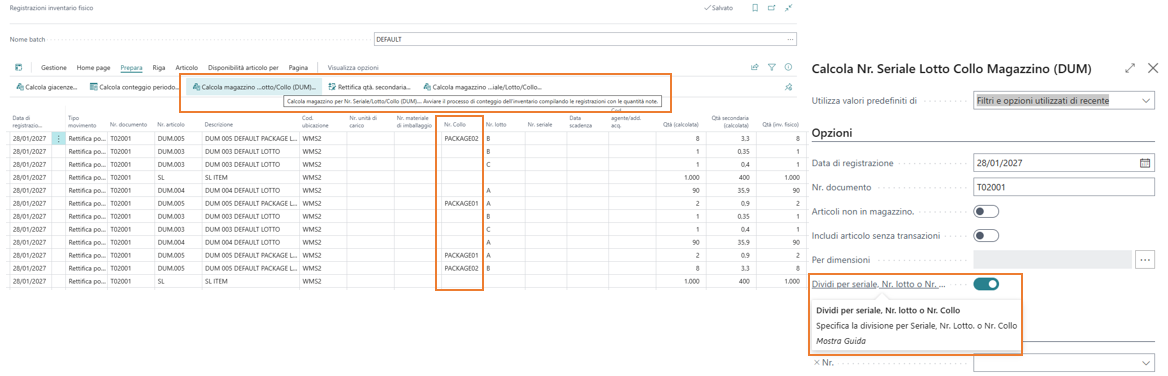The image size is (1168, 376).
Task: Pin the action bar
Action: (x=788, y=87)
